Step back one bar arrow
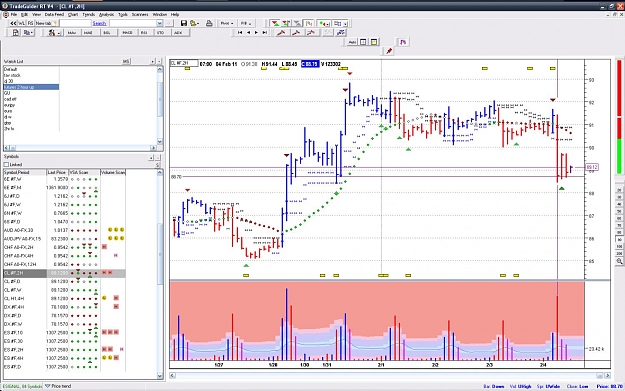625x391 pixels. 248,33
